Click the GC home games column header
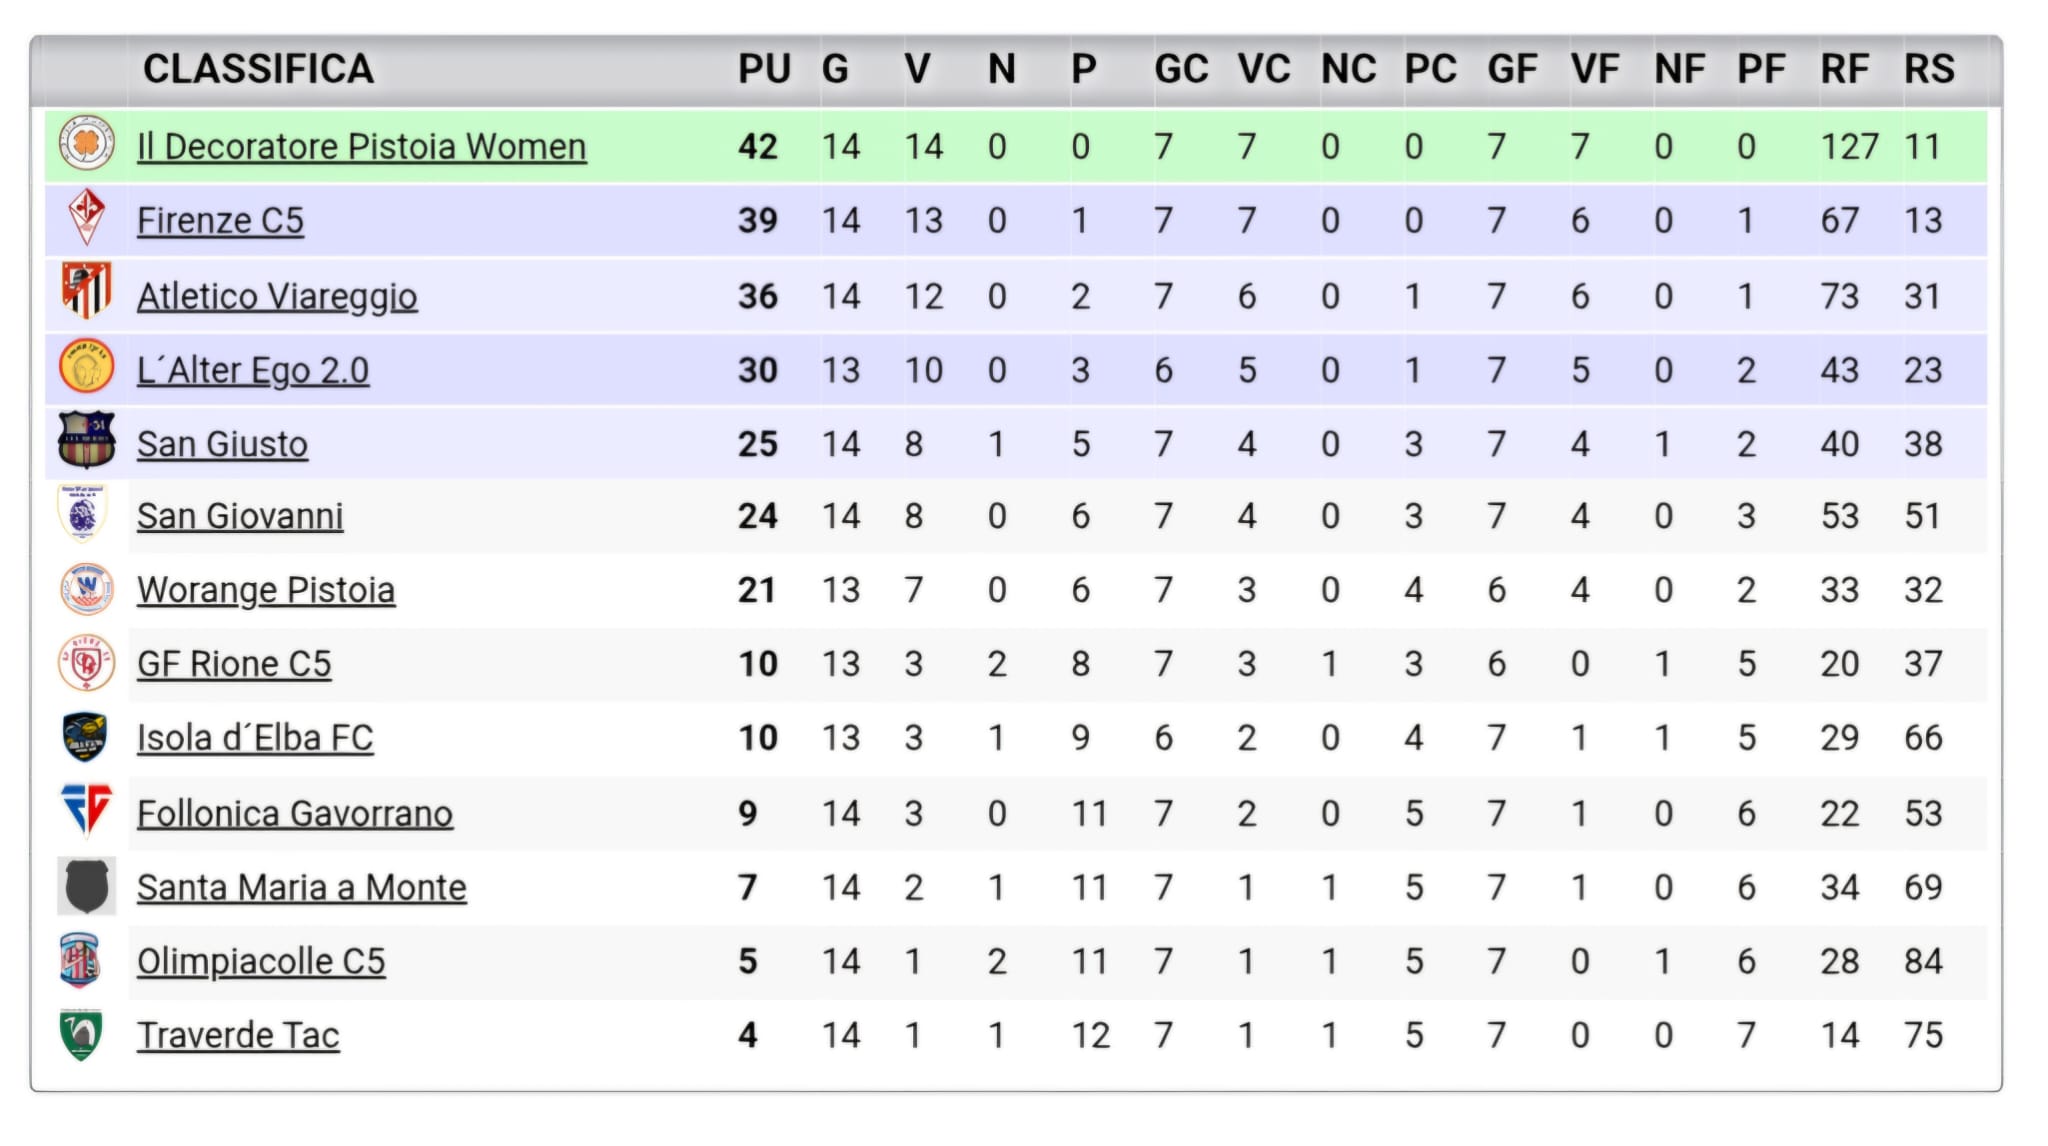 [x=1181, y=69]
